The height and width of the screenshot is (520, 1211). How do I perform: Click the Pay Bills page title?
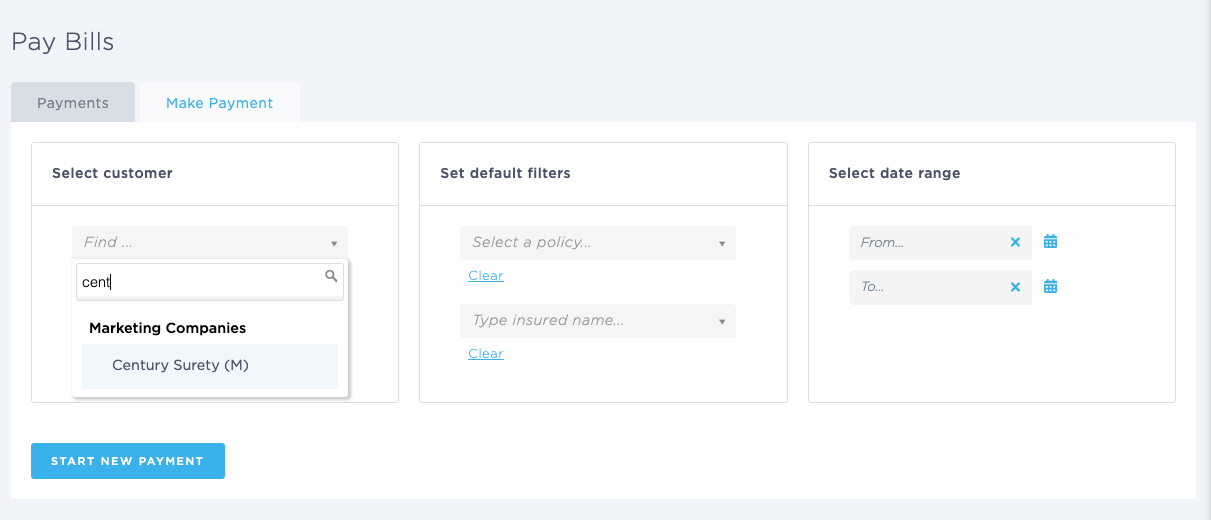63,42
